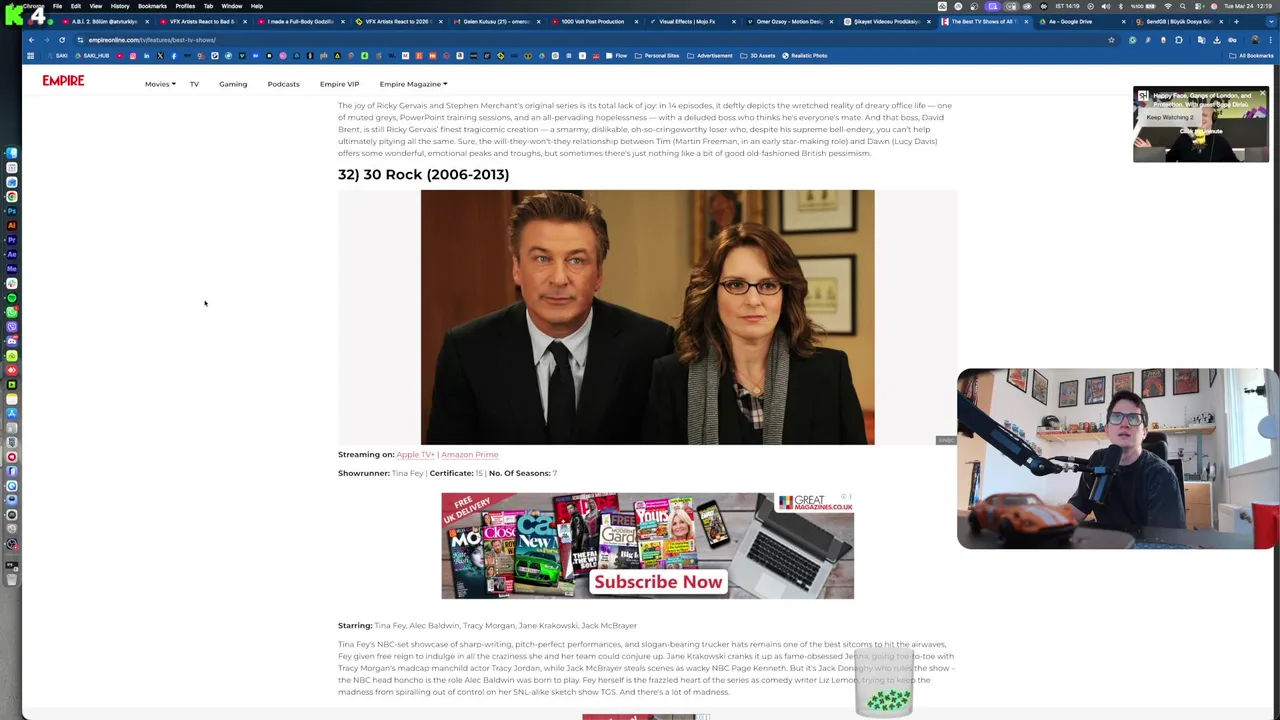Go to the Empire logo homepage
The height and width of the screenshot is (720, 1280).
click(63, 81)
